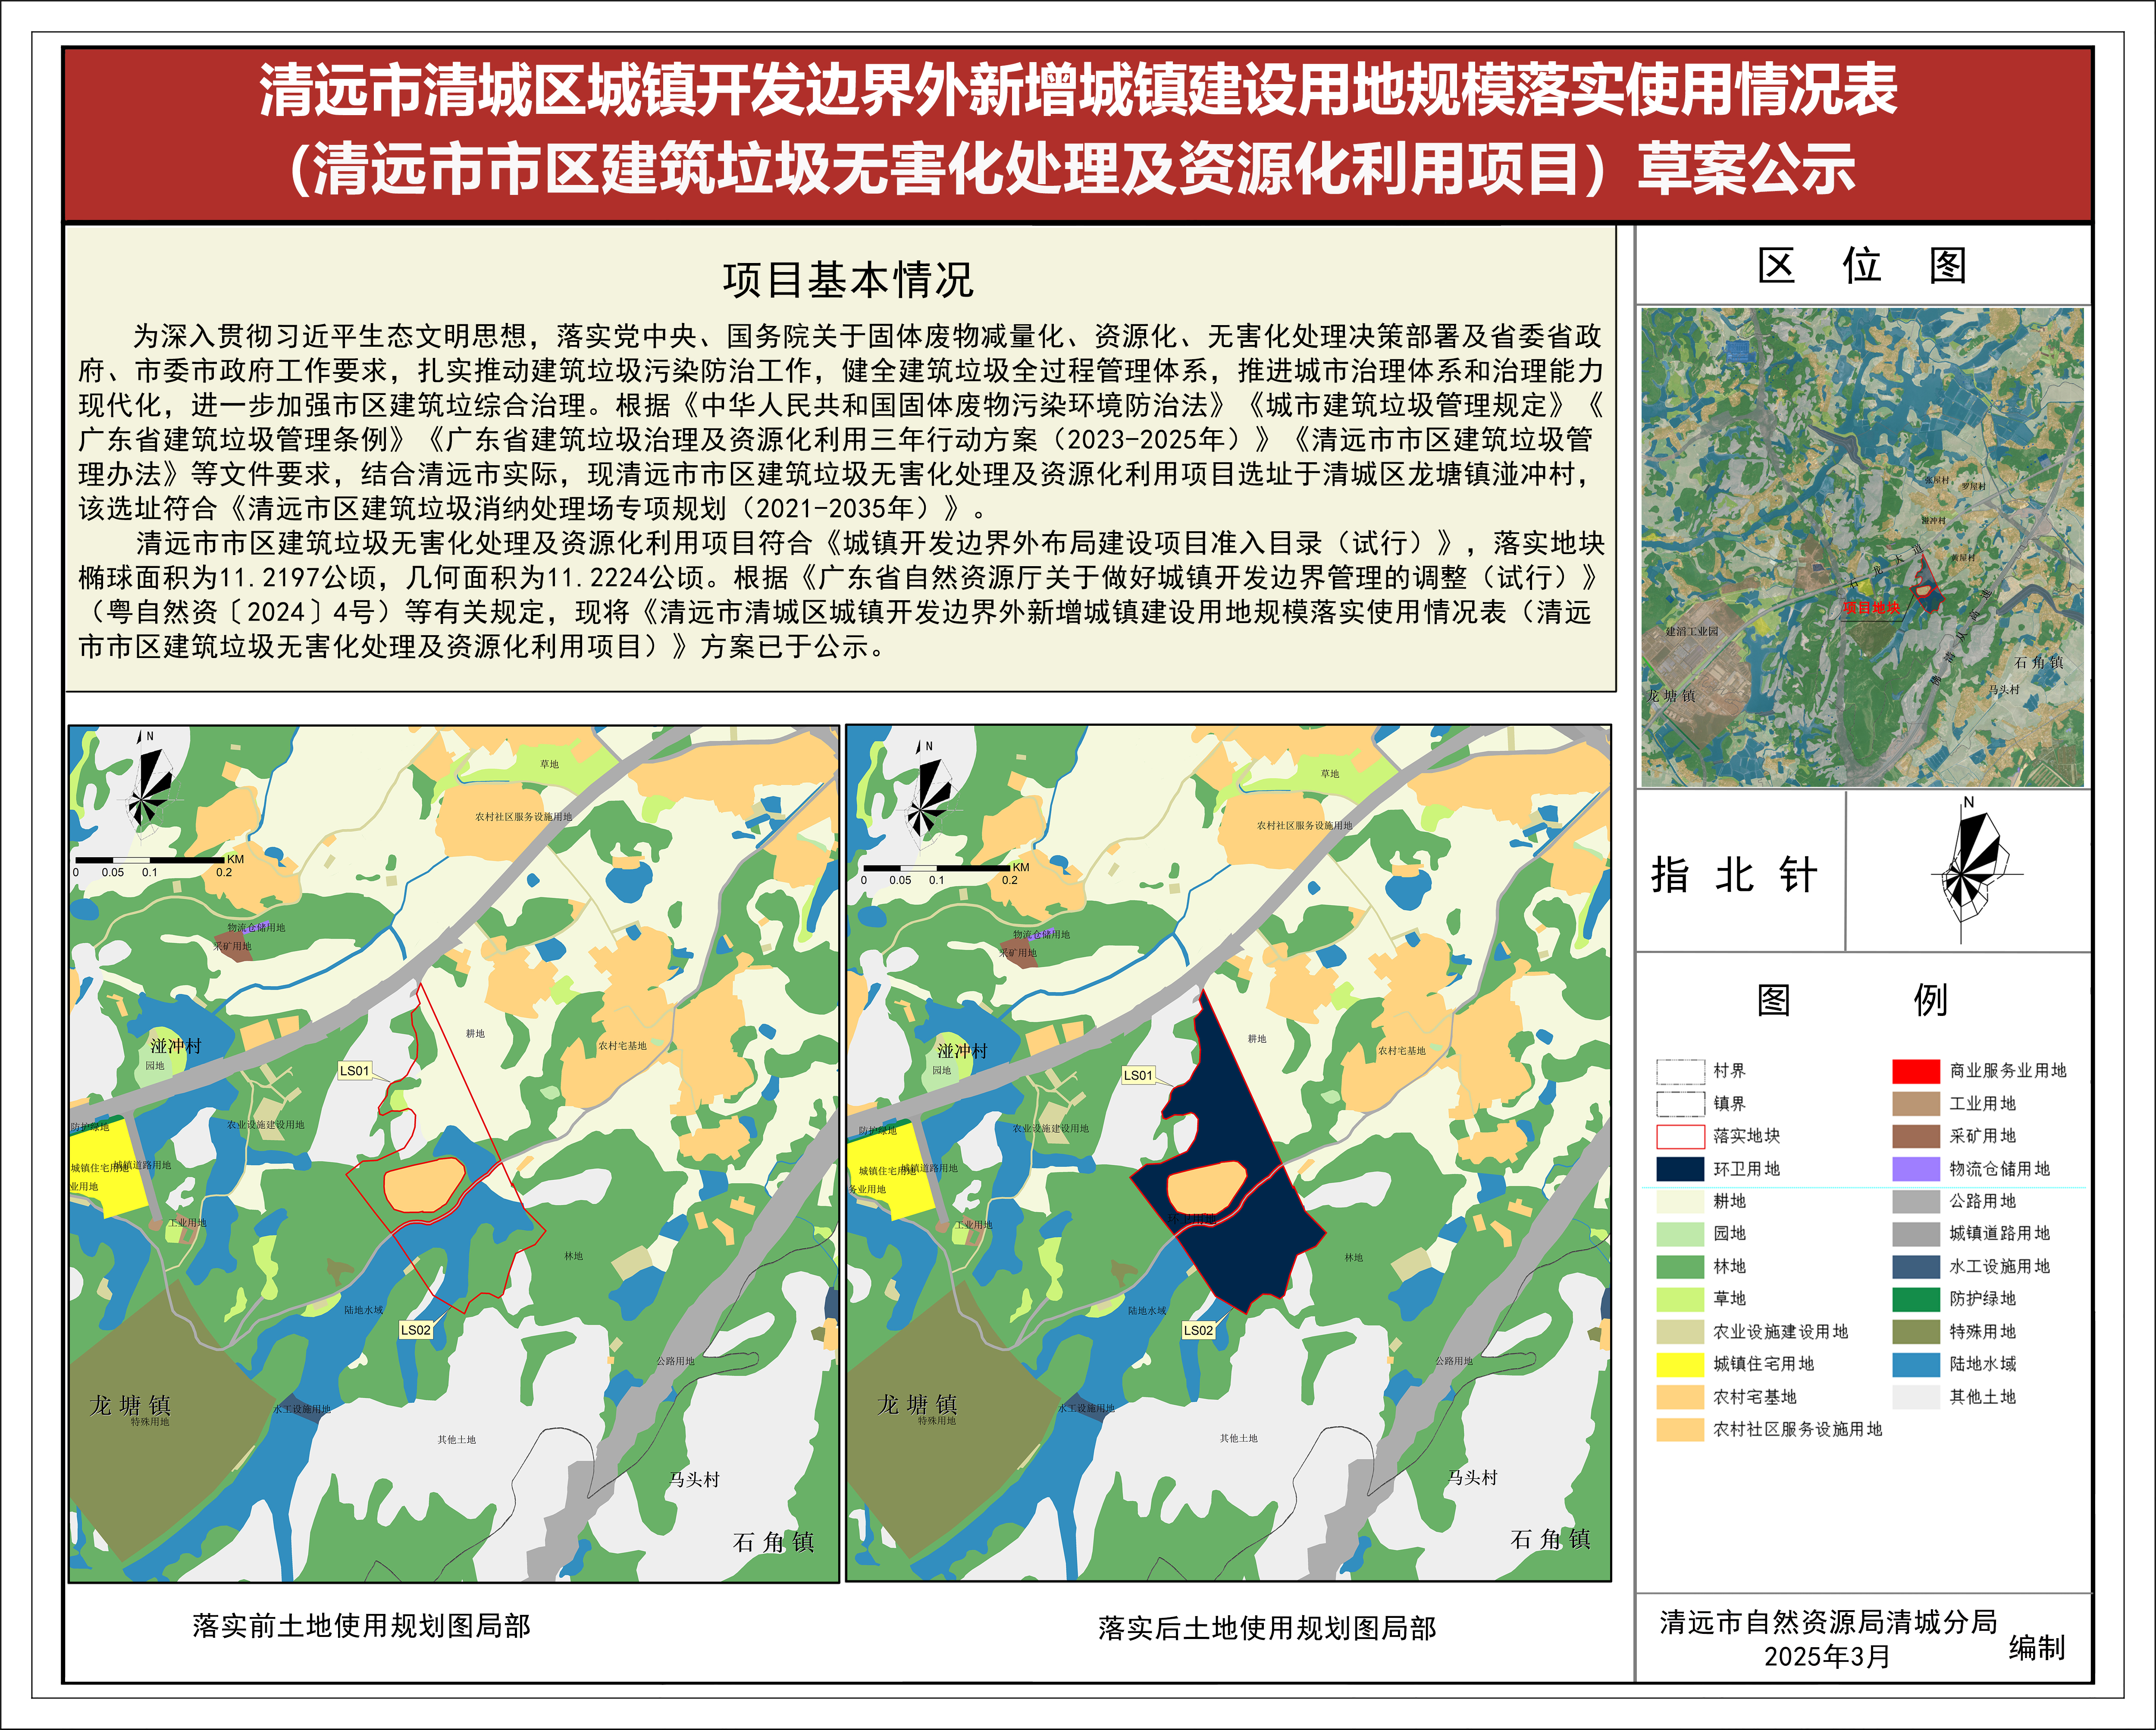
Task: Click the 编制 text at bottom right
Action: point(2037,1647)
